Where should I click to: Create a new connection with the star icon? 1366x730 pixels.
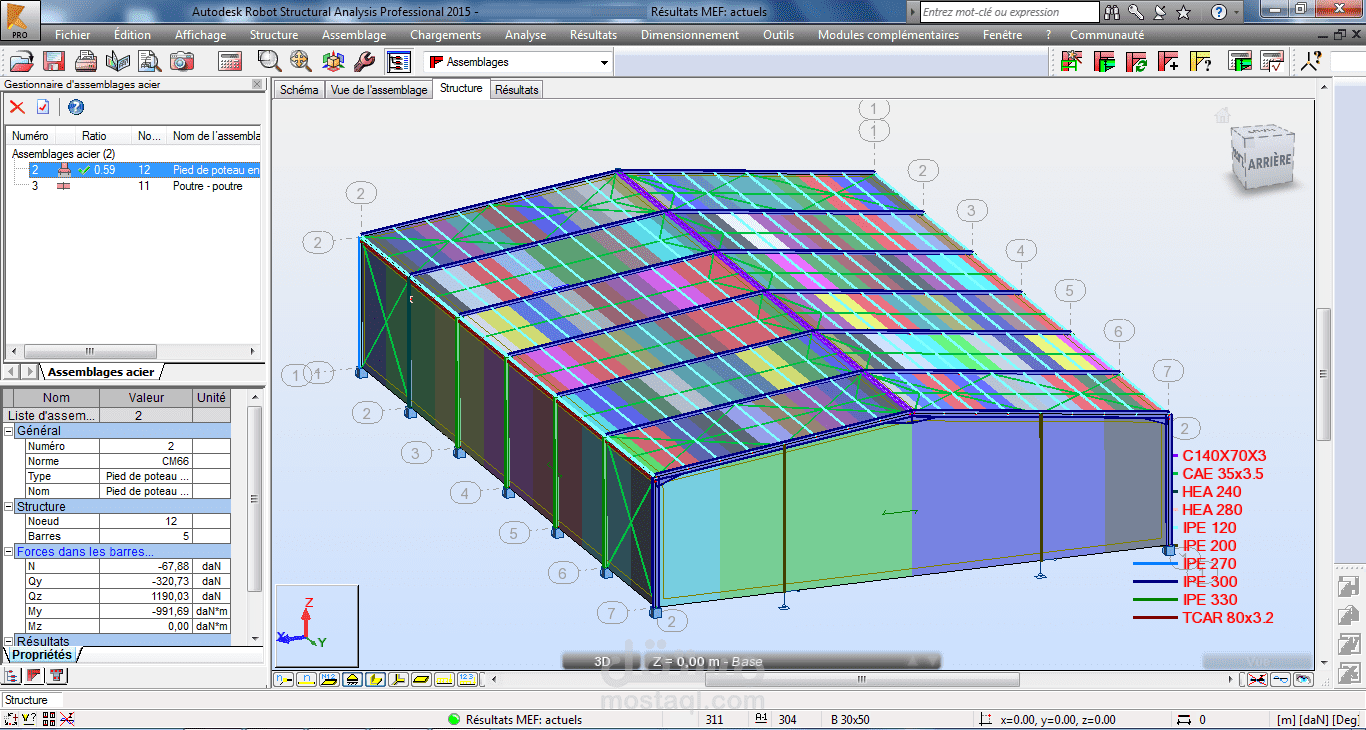(x=1072, y=62)
